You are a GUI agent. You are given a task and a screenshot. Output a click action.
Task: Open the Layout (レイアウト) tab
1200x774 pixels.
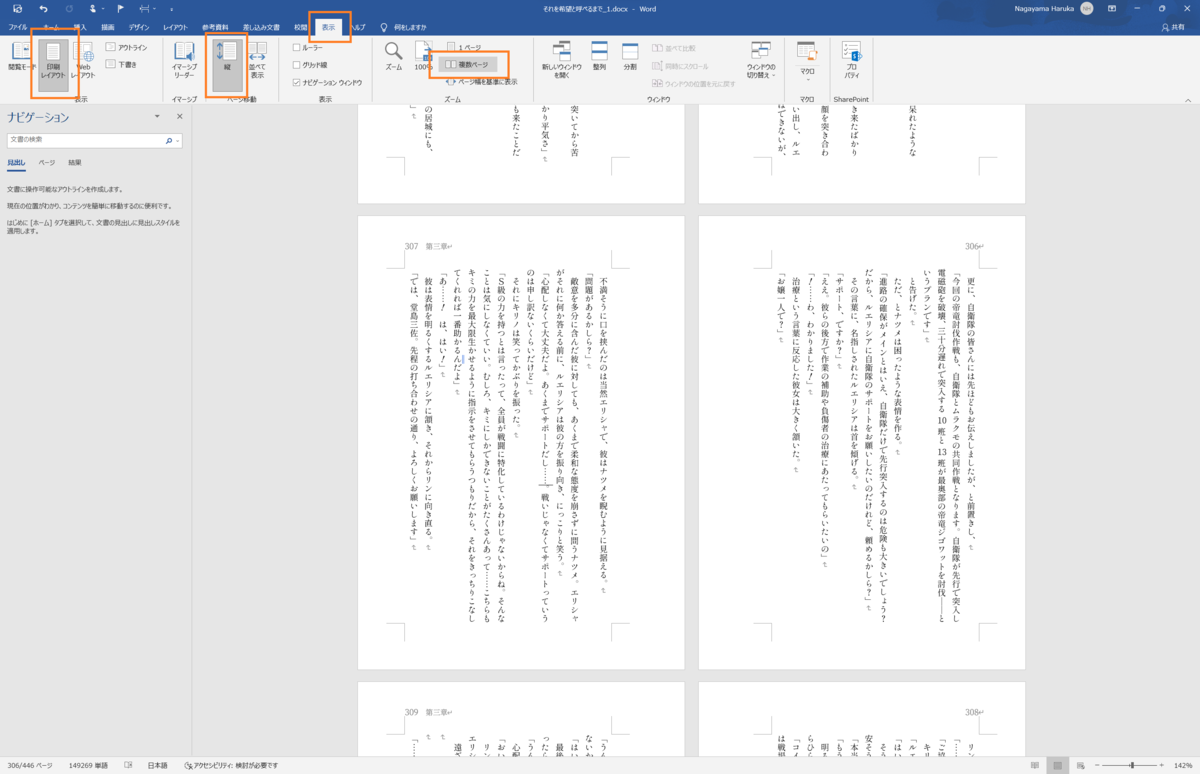175,27
